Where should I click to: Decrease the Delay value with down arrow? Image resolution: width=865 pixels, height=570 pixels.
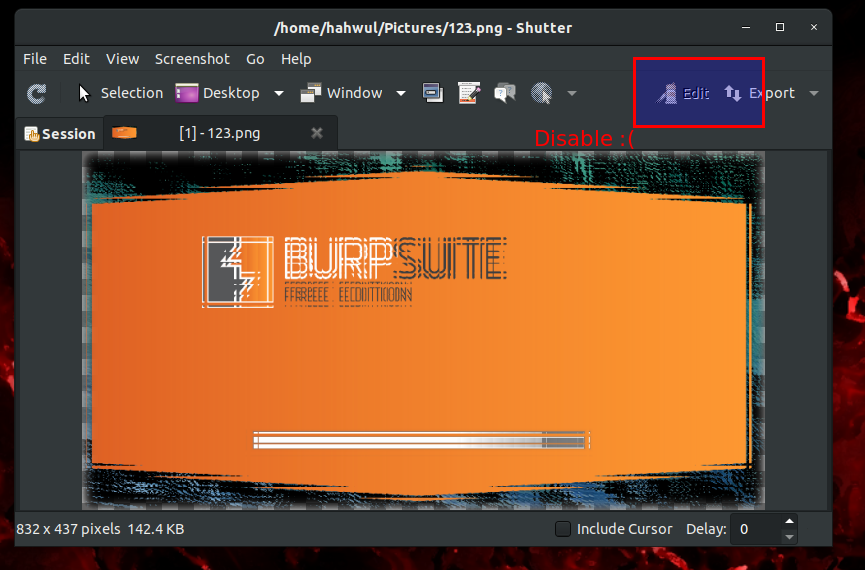tap(789, 537)
